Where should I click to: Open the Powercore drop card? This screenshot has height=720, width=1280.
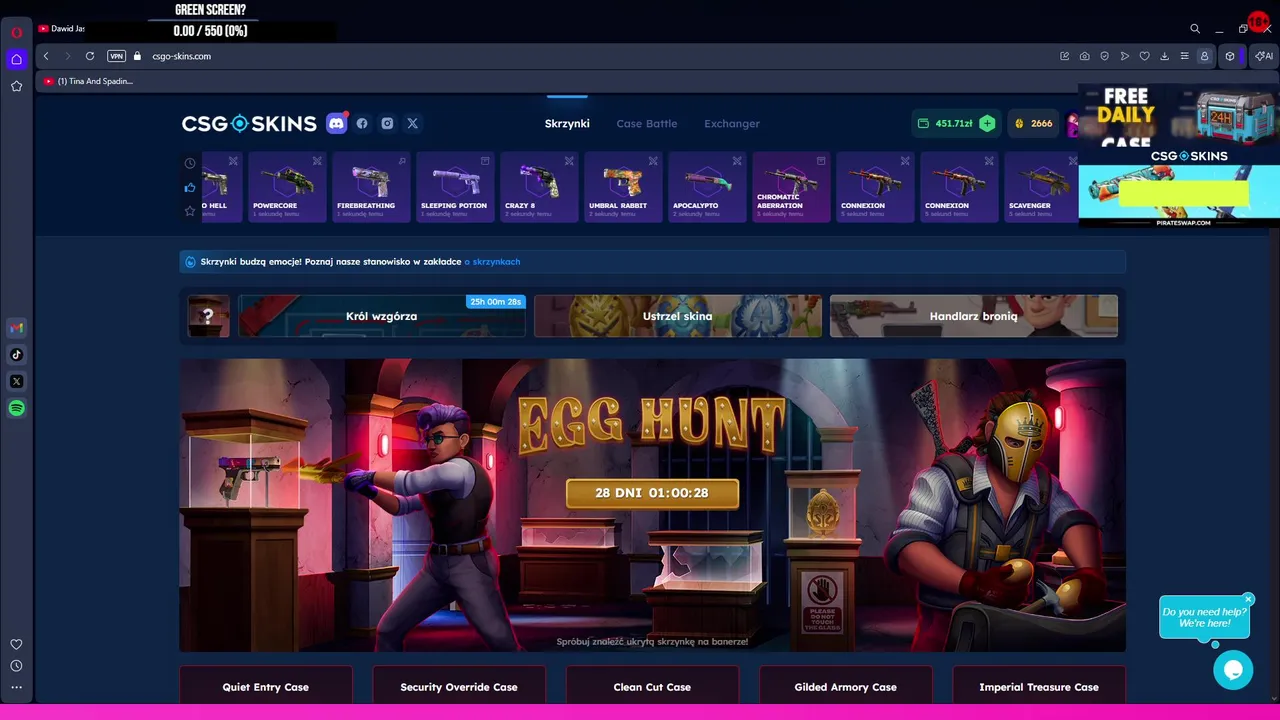click(287, 187)
